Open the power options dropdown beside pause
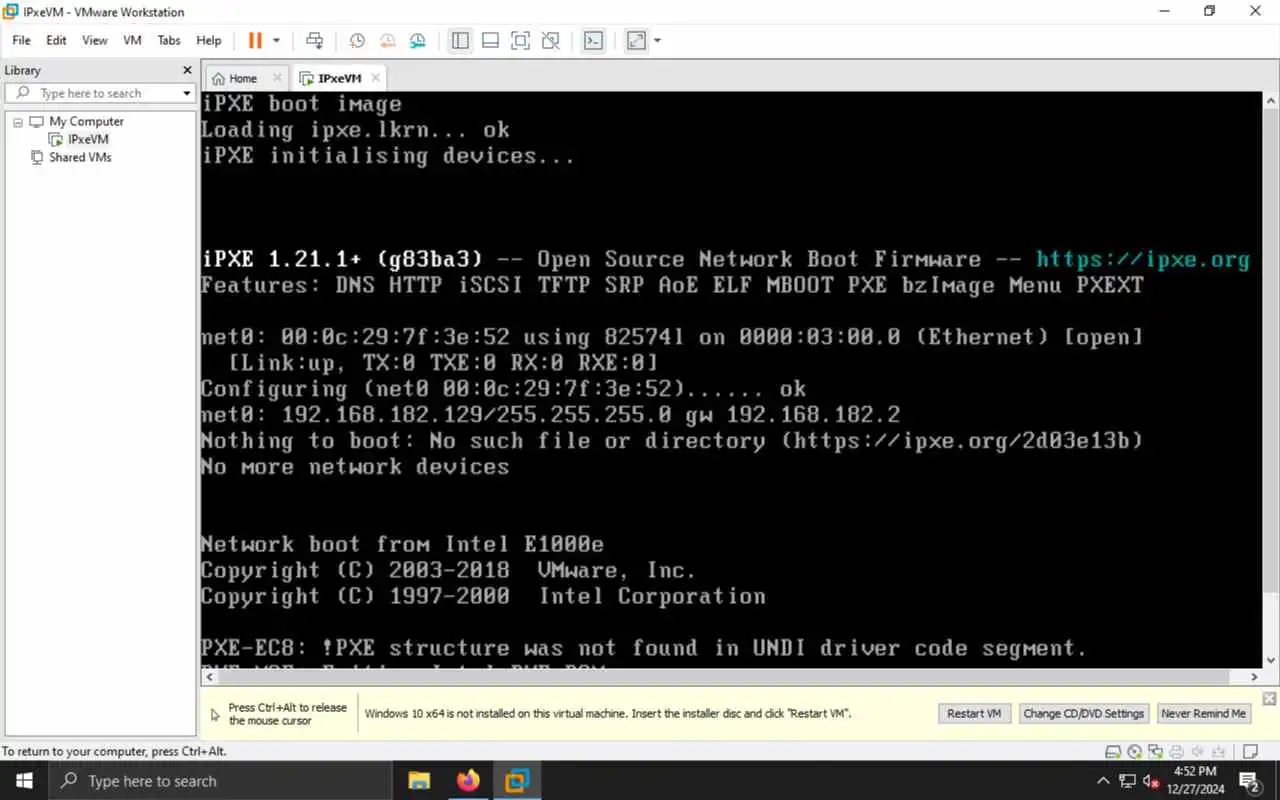1280x800 pixels. 276,41
